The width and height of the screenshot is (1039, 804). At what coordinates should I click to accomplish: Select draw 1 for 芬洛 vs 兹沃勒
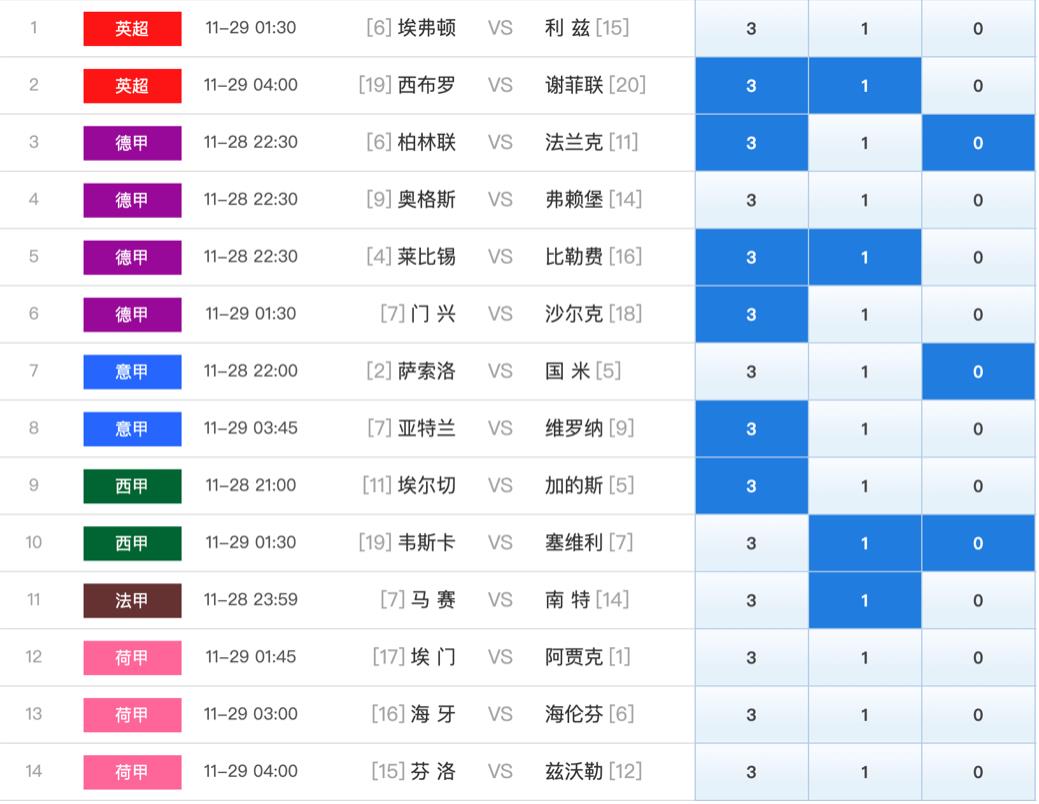point(865,772)
